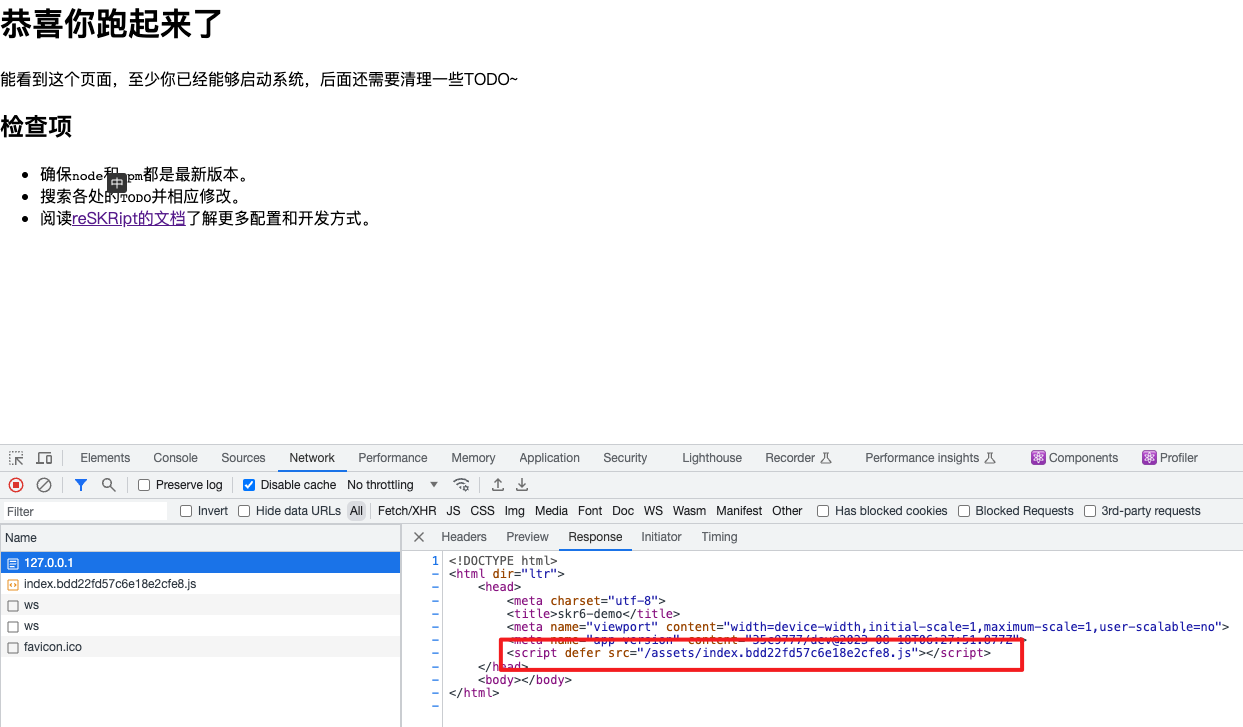Open the Lighthouse tab

click(712, 458)
